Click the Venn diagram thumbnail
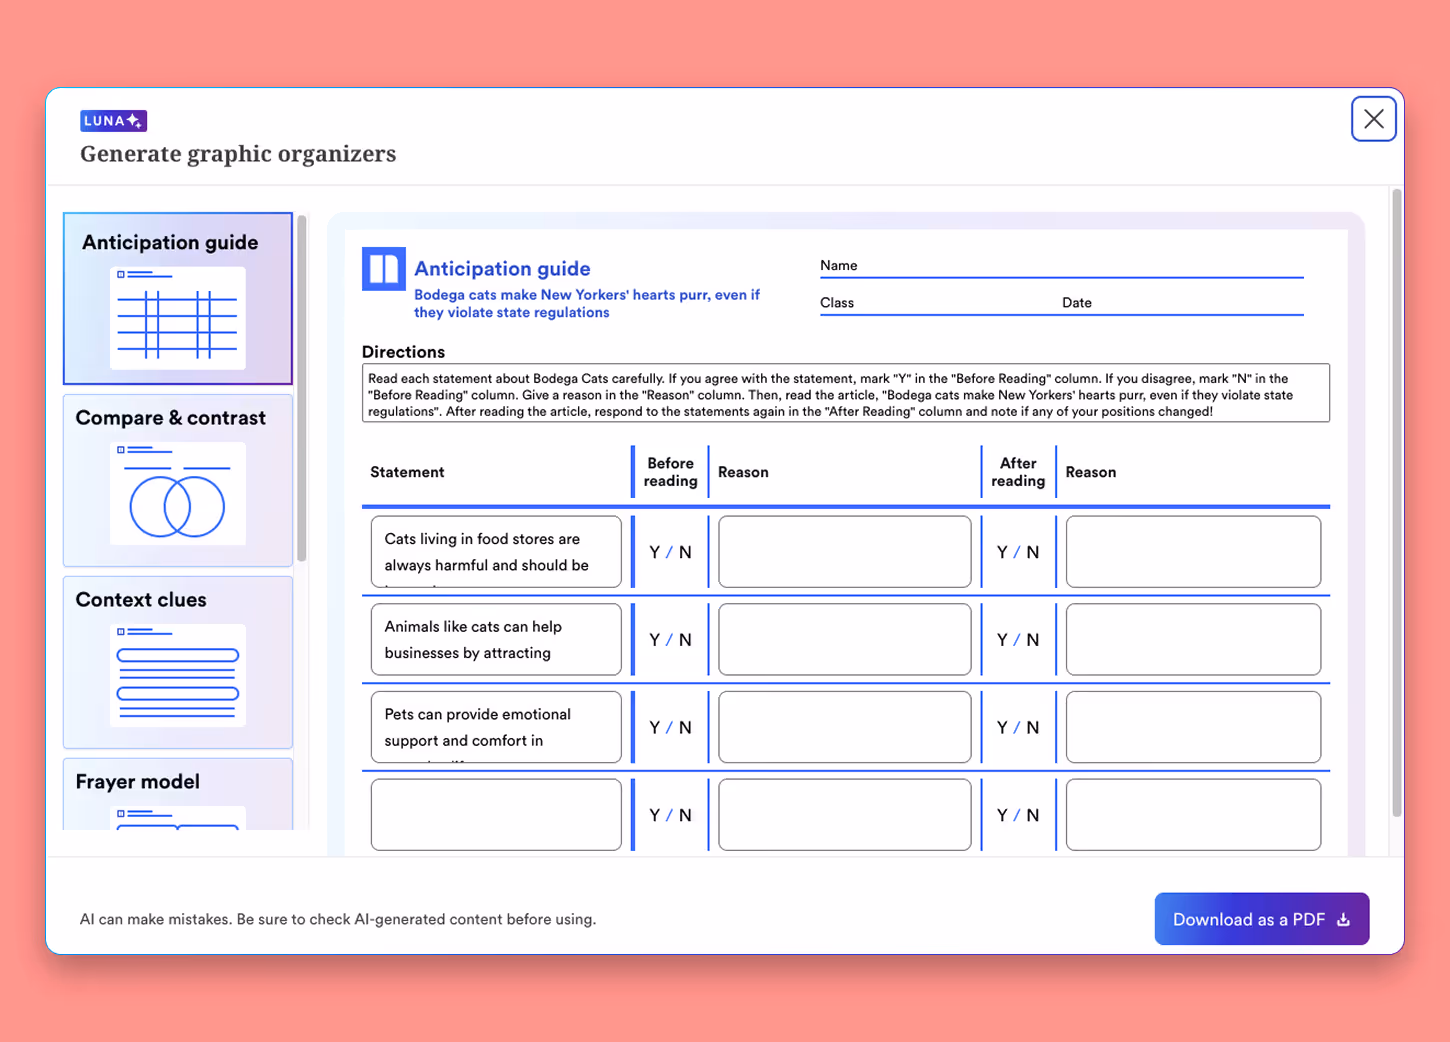 click(178, 494)
